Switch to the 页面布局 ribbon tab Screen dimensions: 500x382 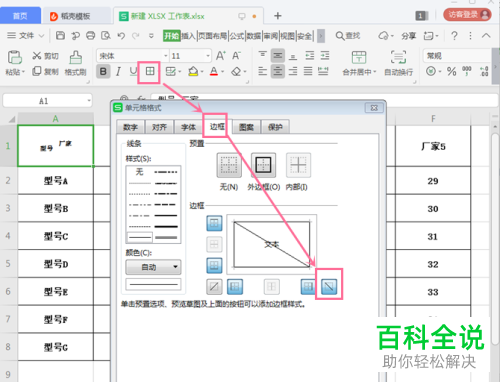click(213, 36)
